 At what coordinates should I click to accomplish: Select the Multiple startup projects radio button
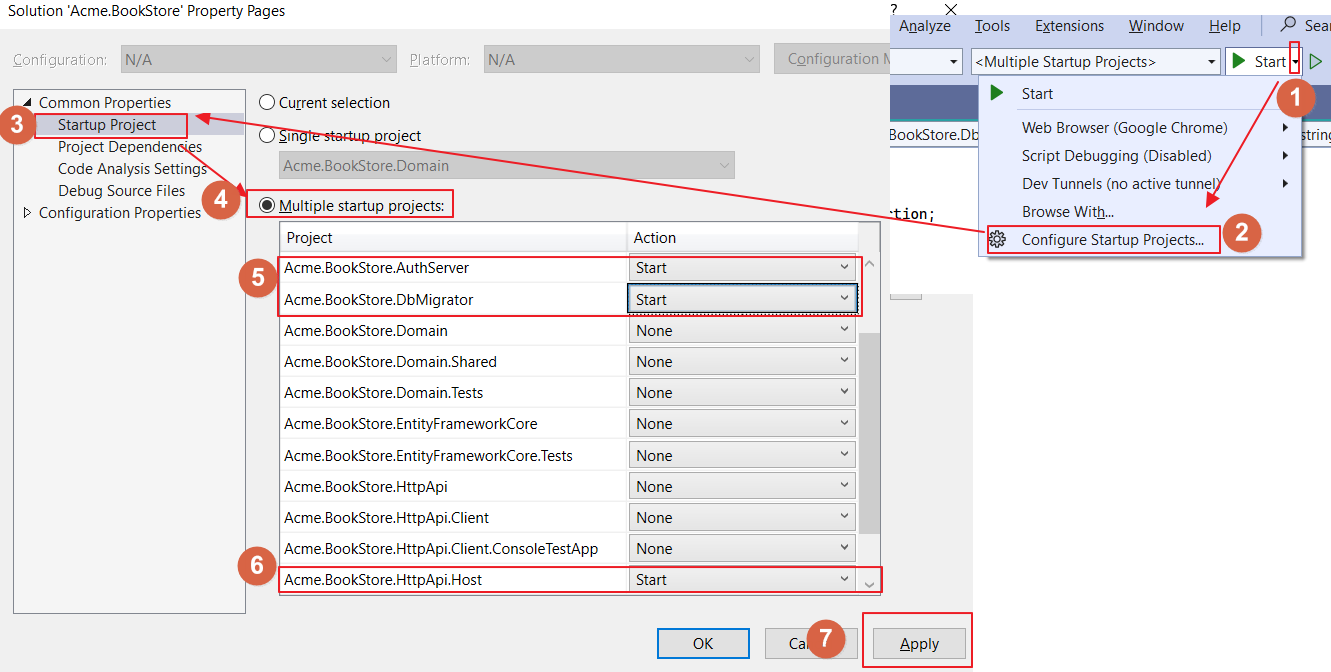267,205
